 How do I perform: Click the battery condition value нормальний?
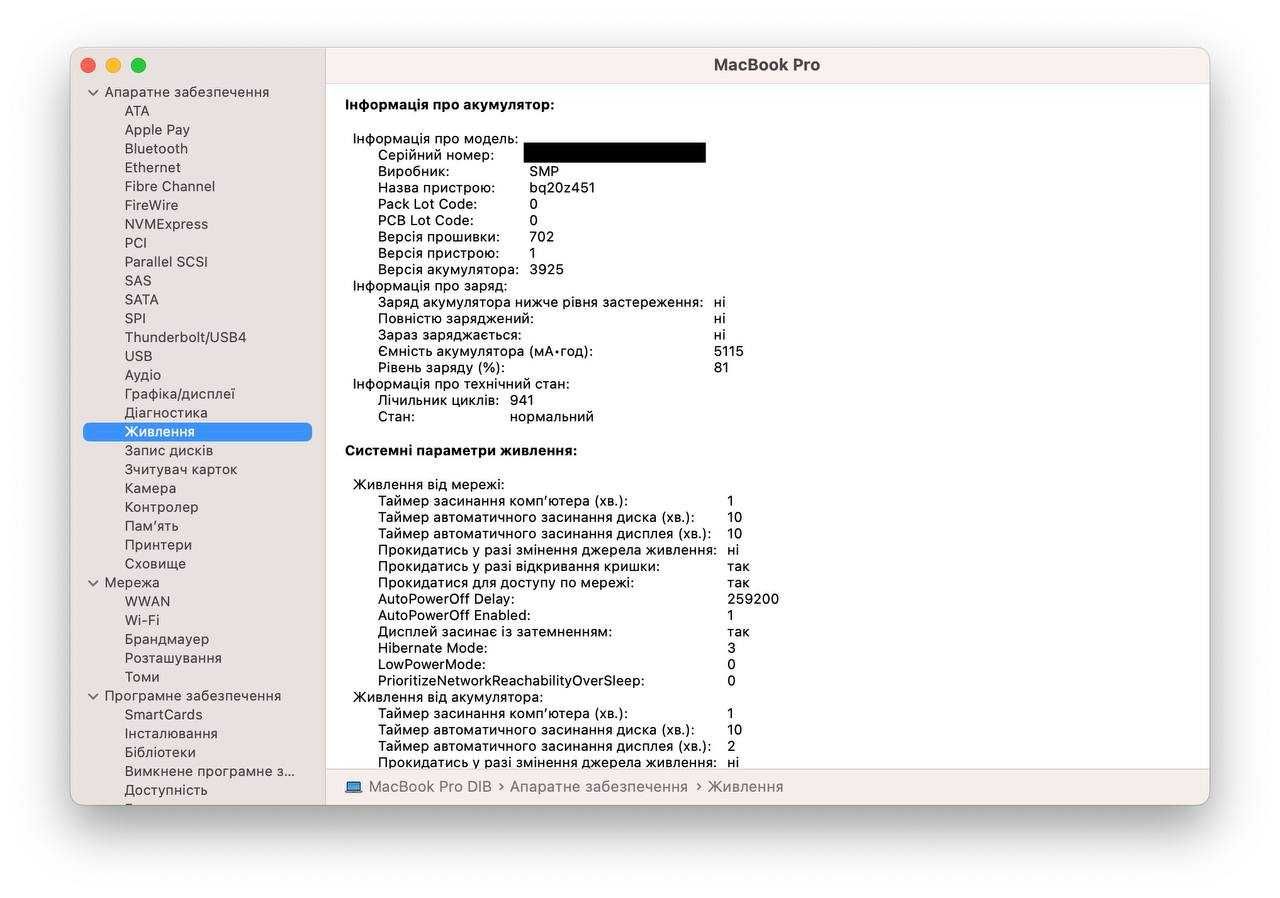551,417
